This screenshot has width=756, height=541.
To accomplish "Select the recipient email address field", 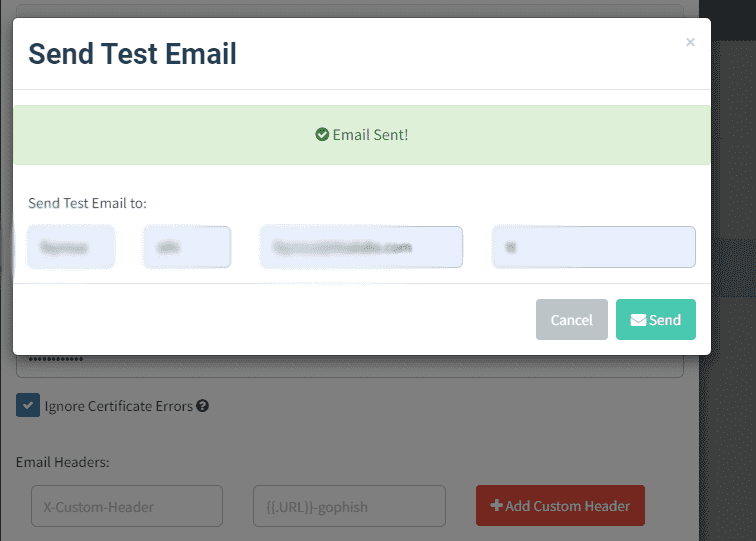I will 361,247.
